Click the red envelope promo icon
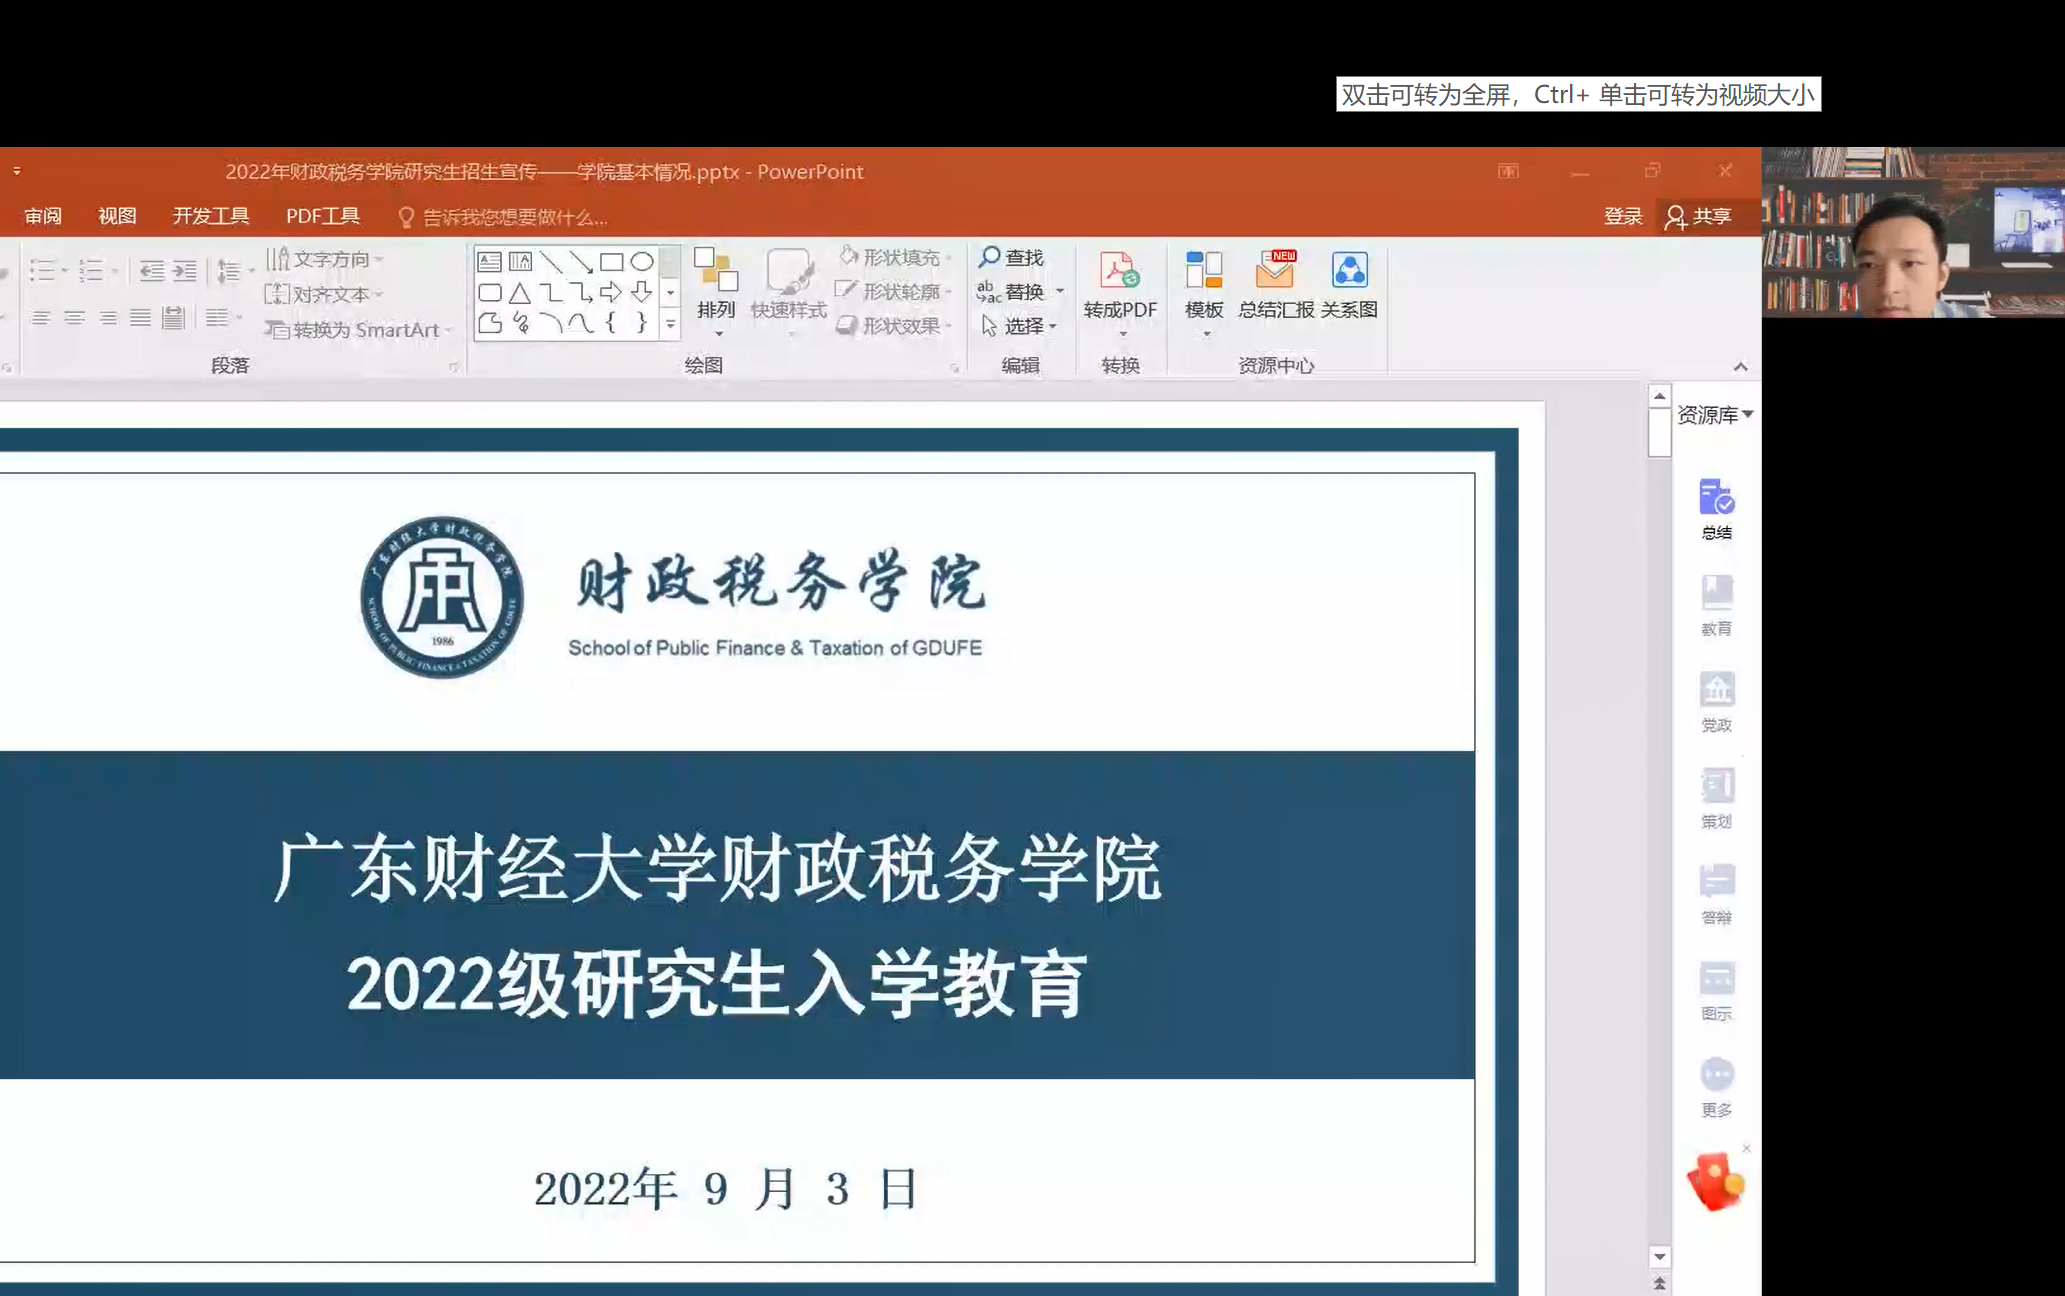 click(1716, 1182)
